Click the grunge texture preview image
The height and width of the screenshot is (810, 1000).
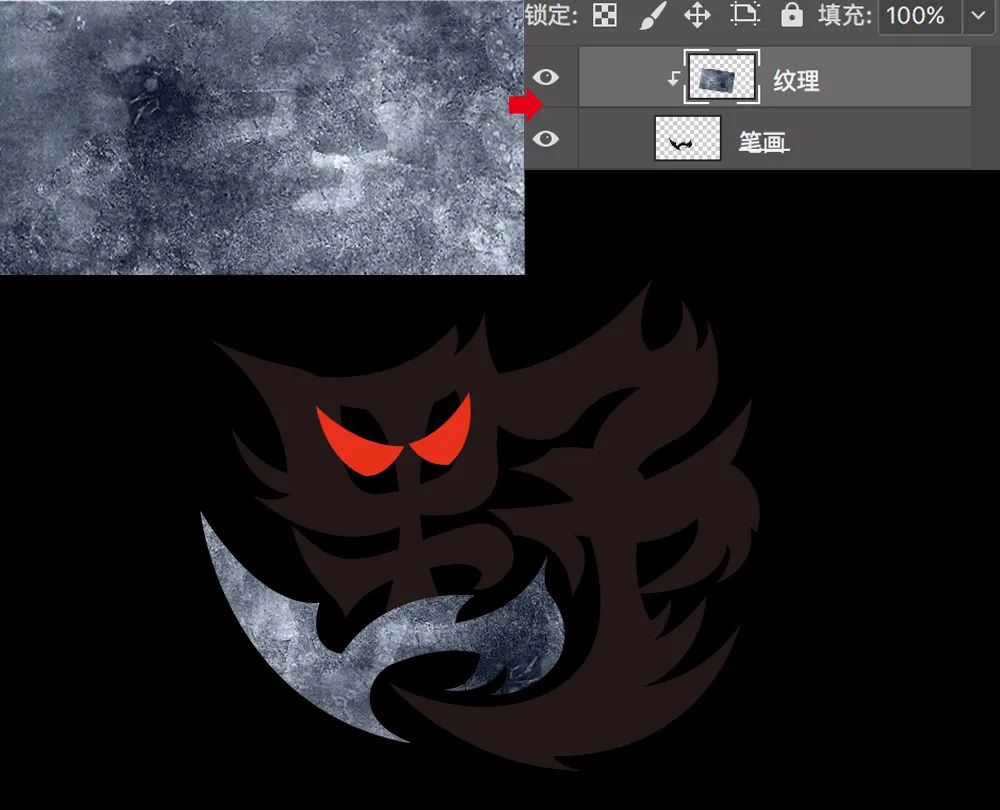pos(262,137)
